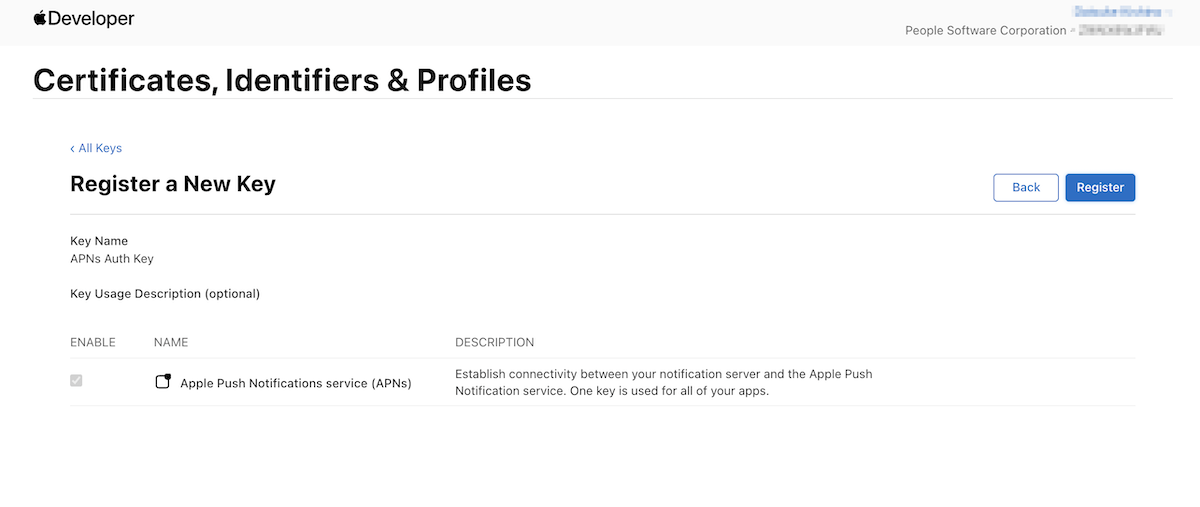The height and width of the screenshot is (507, 1200).
Task: Click the NAME column header
Action: (x=171, y=342)
